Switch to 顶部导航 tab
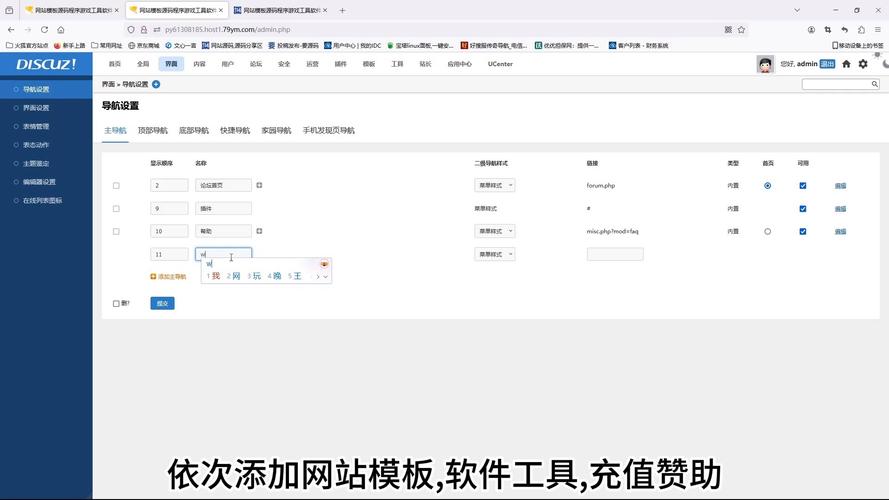The height and width of the screenshot is (500, 889). point(153,130)
